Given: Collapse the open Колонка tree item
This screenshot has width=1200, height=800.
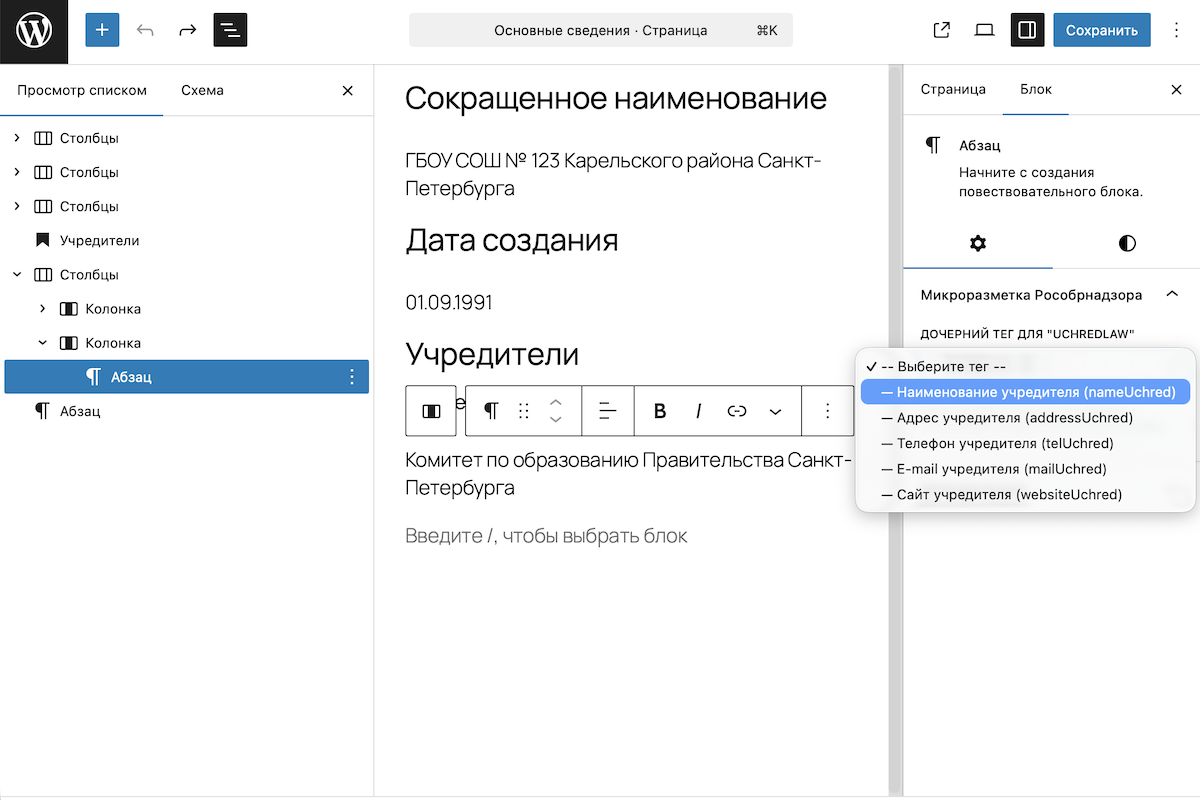Looking at the screenshot, I should (x=42, y=342).
